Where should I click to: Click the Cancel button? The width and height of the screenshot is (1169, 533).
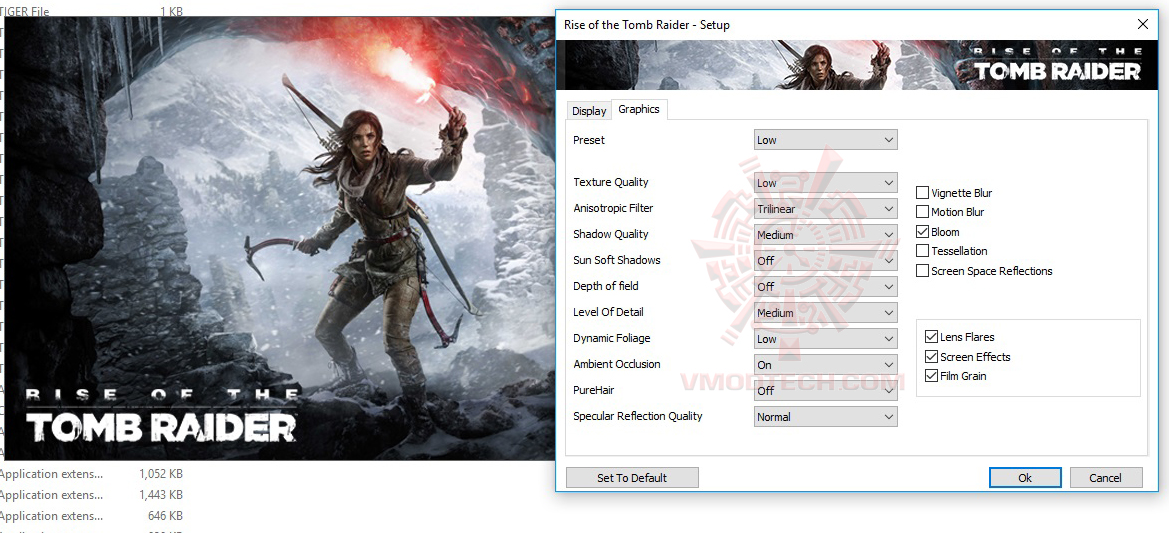1106,478
